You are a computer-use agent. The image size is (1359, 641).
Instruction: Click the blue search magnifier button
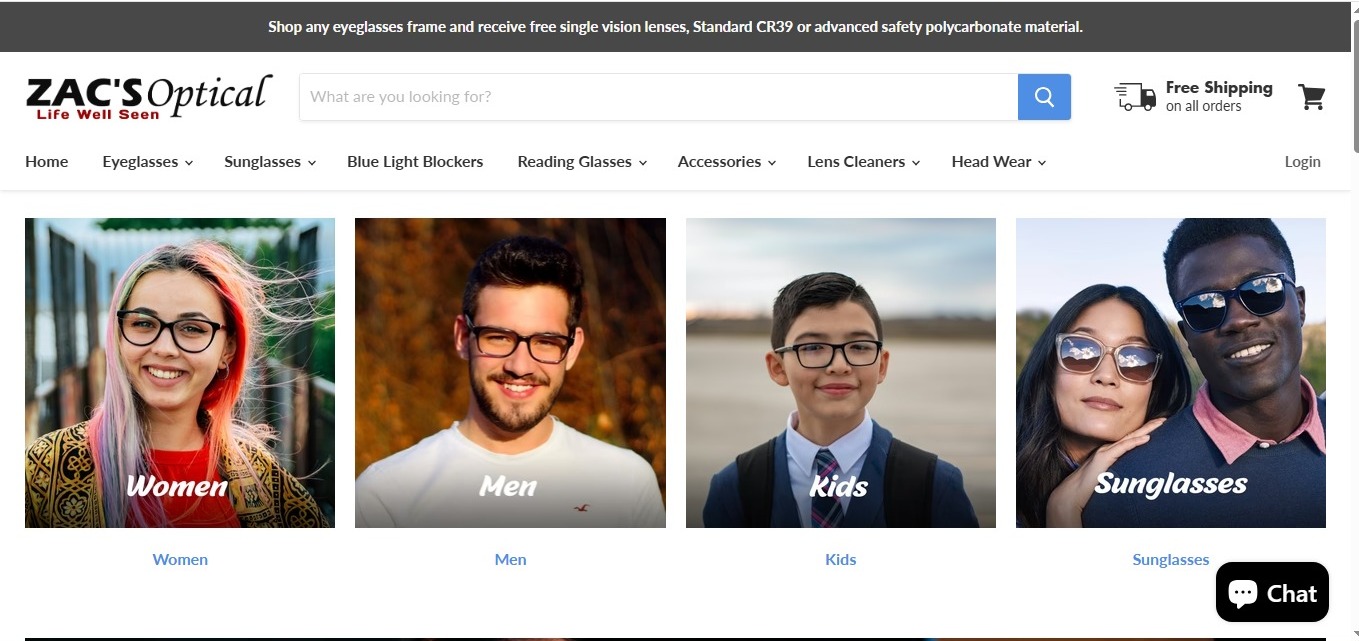tap(1044, 97)
